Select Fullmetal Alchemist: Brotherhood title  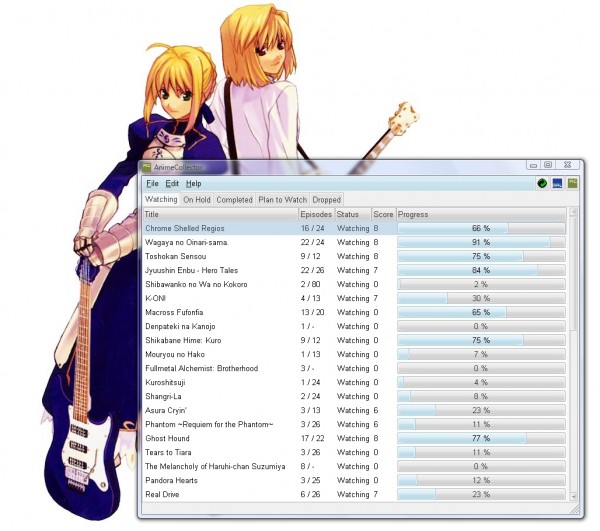click(x=202, y=368)
